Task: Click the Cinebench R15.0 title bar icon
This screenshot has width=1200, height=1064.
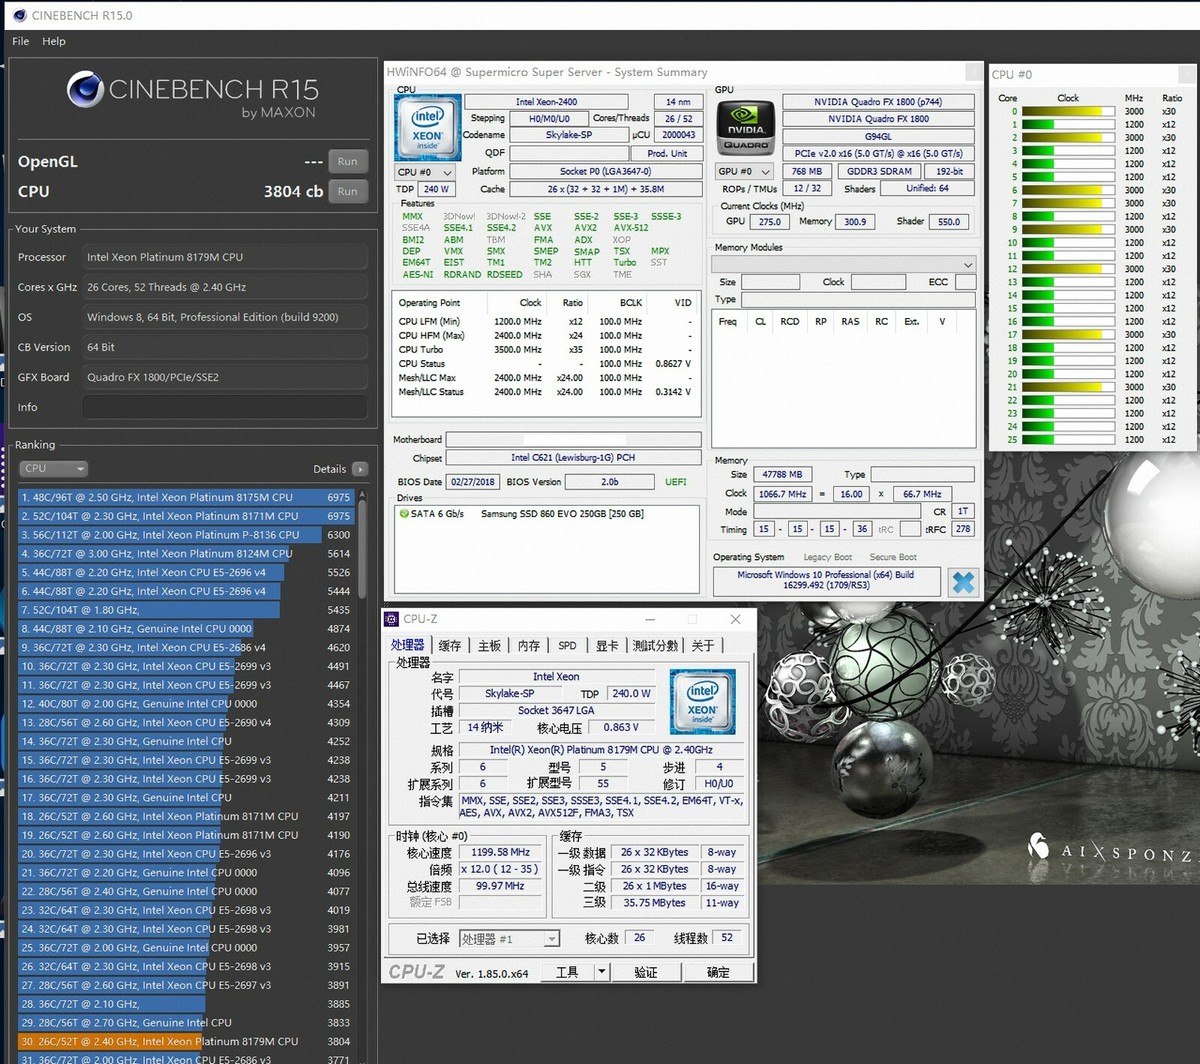Action: tap(18, 15)
